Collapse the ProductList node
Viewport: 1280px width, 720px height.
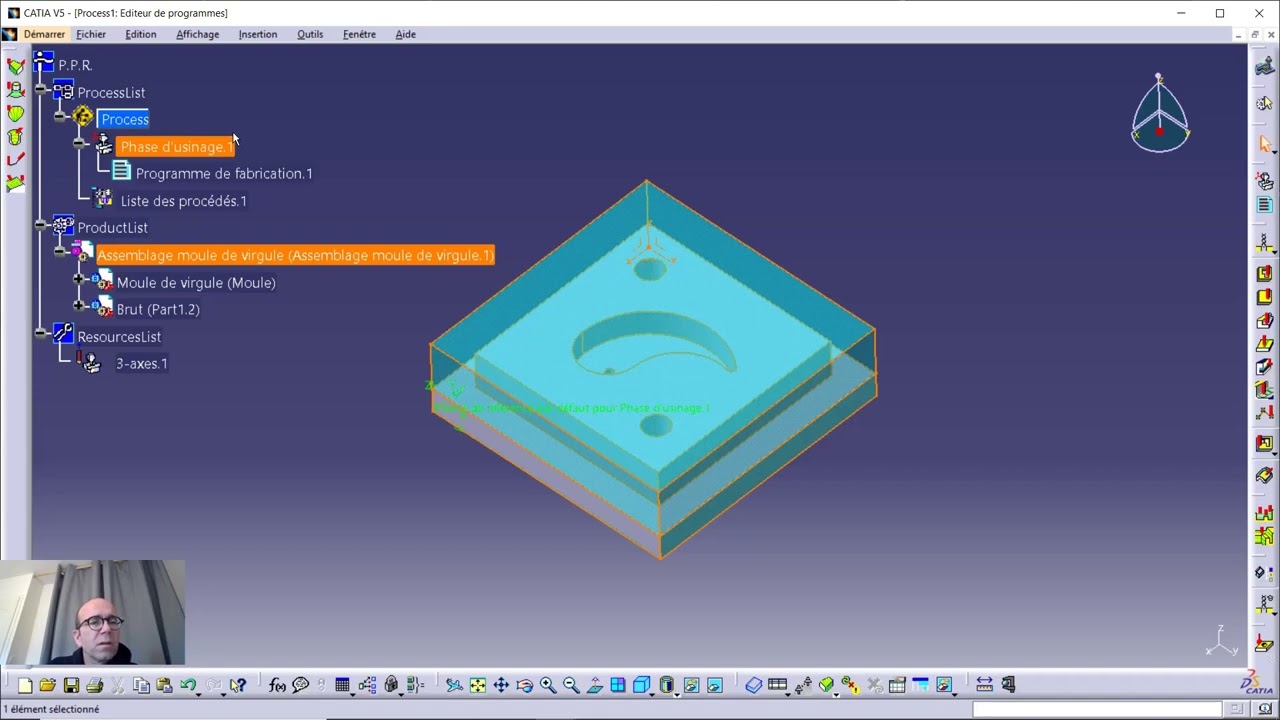[x=42, y=225]
